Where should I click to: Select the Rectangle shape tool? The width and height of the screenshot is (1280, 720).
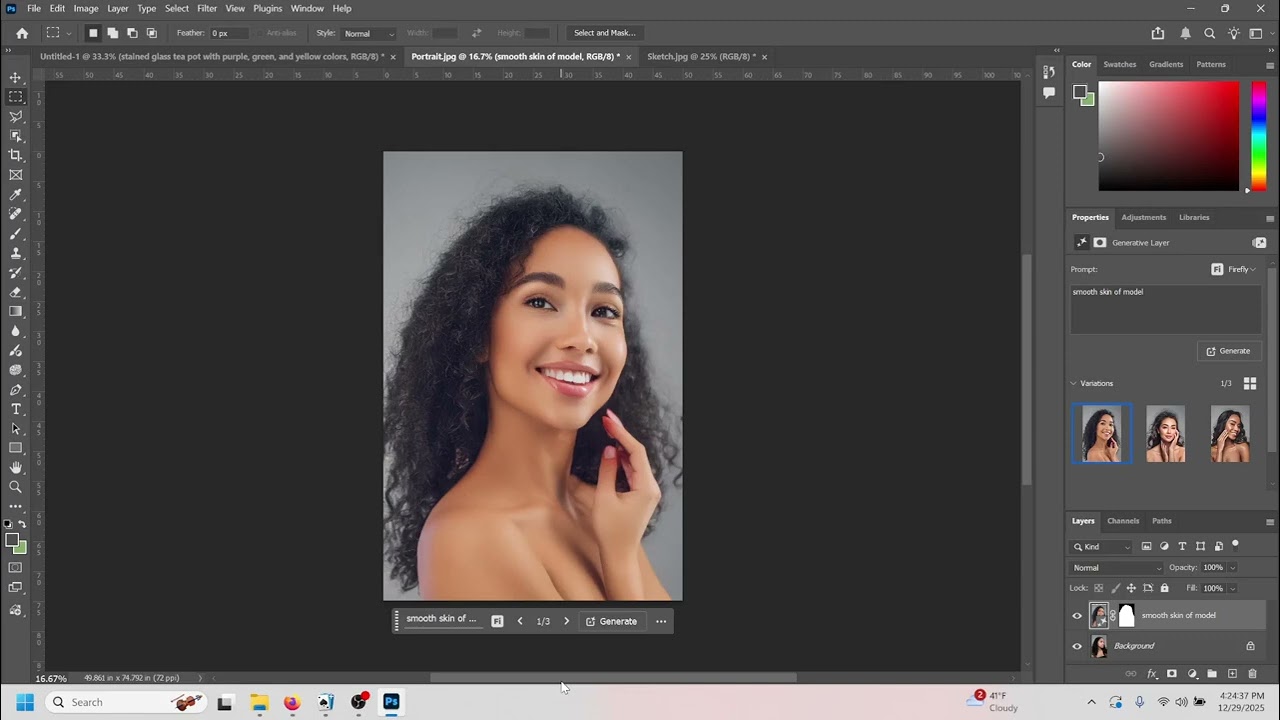(x=15, y=448)
